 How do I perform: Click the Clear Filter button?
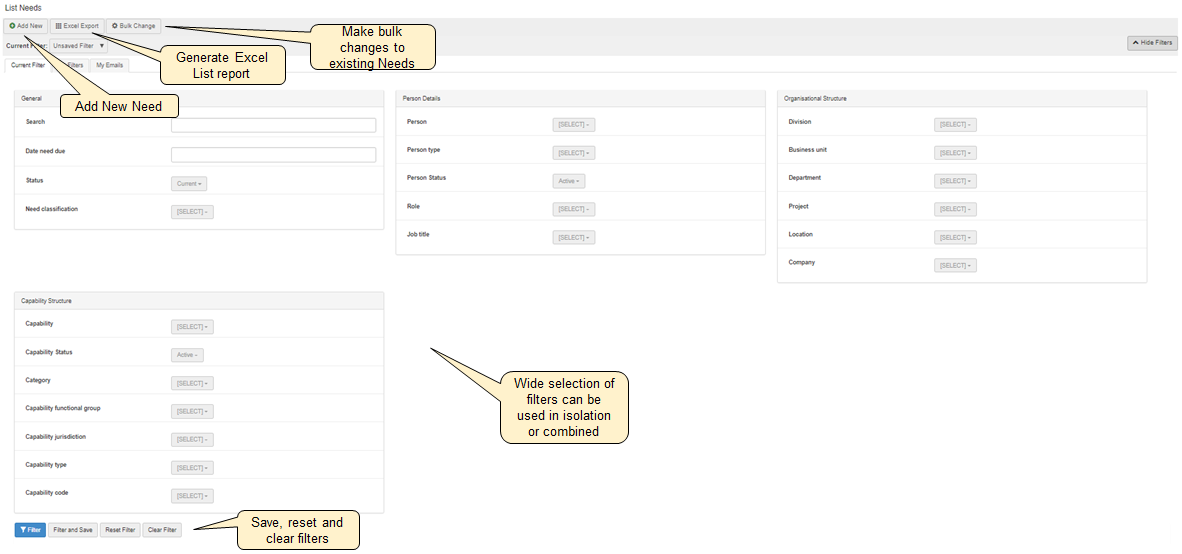click(162, 530)
